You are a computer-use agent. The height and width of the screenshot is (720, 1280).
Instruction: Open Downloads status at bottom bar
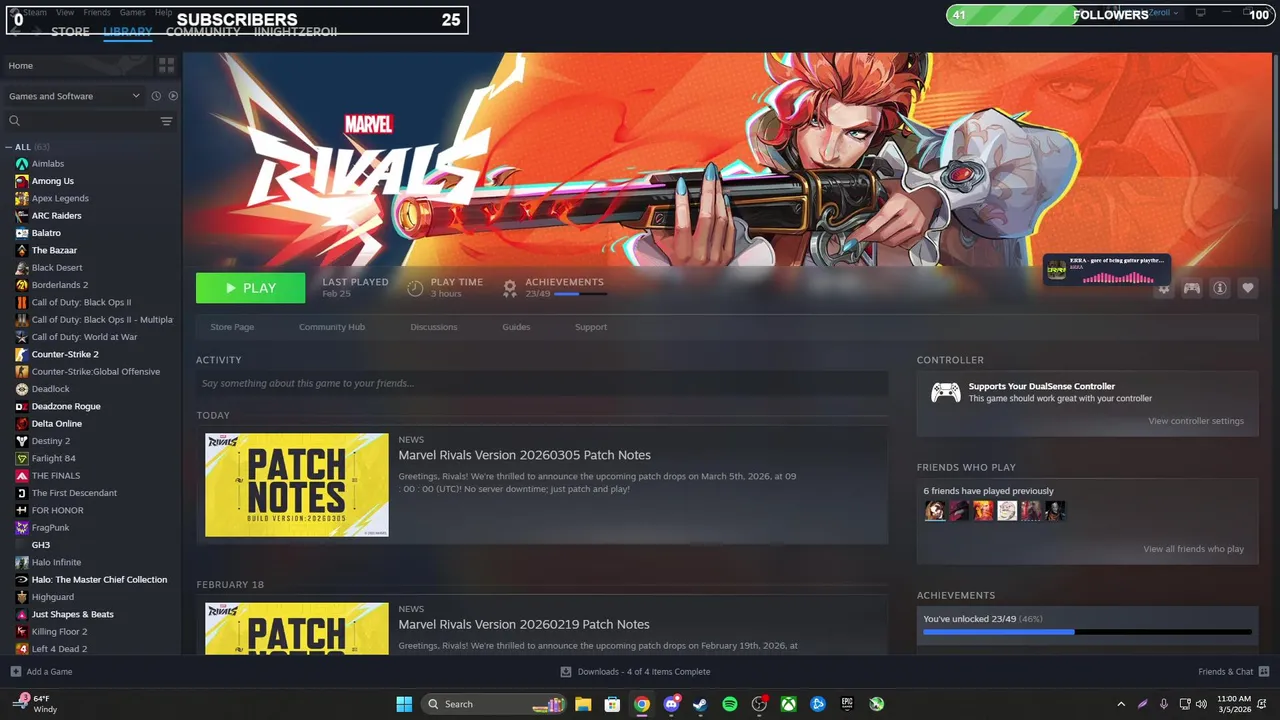[x=635, y=672]
